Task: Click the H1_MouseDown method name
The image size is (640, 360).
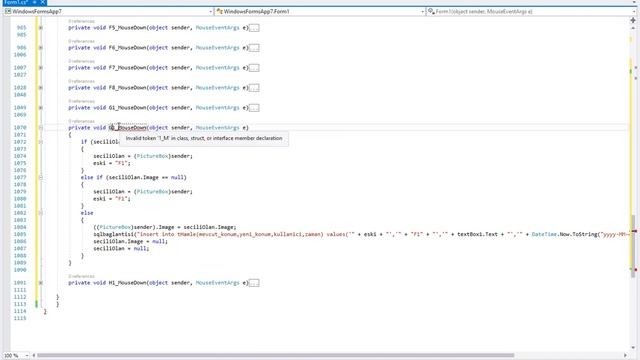Action: click(x=127, y=283)
